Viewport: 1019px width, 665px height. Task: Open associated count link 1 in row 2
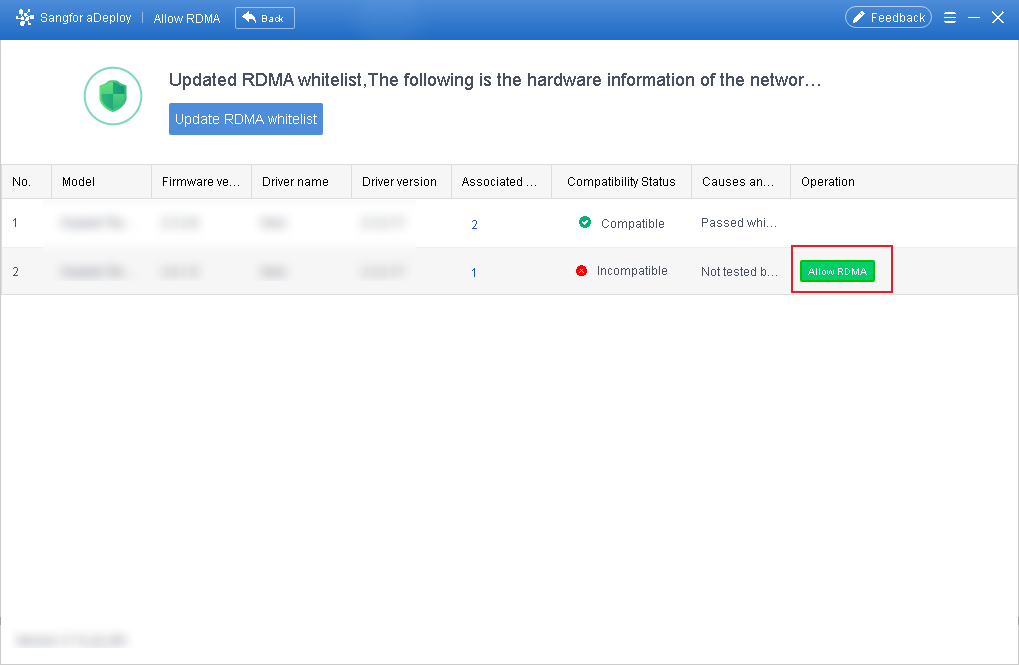474,272
